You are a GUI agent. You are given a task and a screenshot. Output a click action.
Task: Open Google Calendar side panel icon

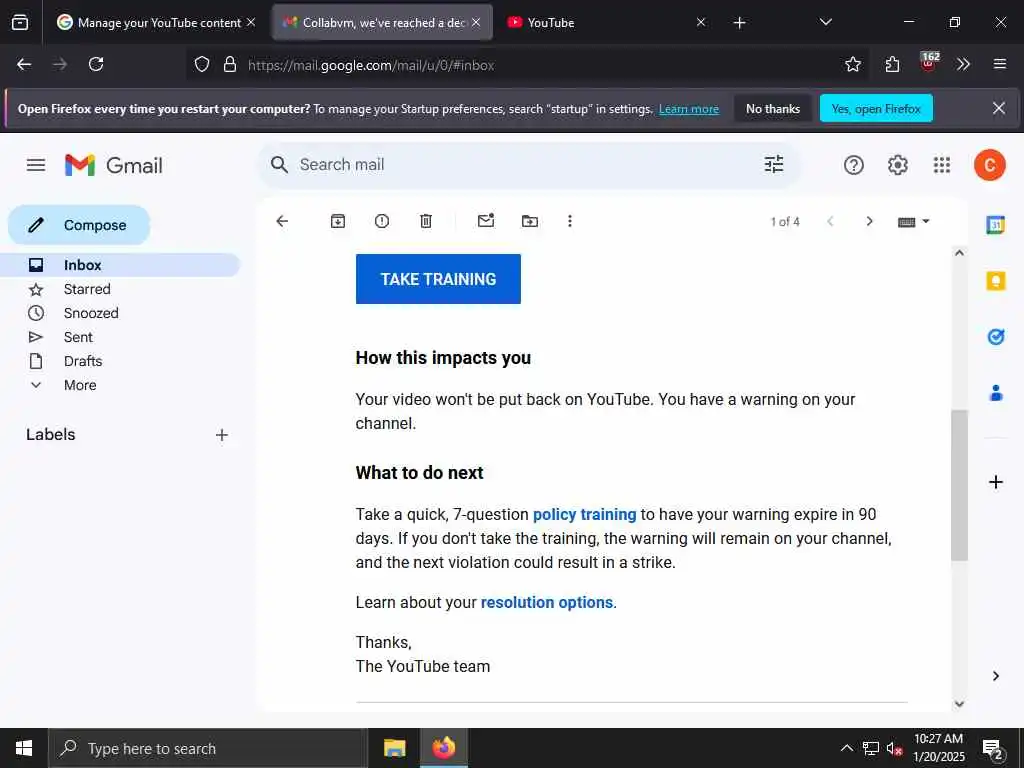click(x=995, y=225)
